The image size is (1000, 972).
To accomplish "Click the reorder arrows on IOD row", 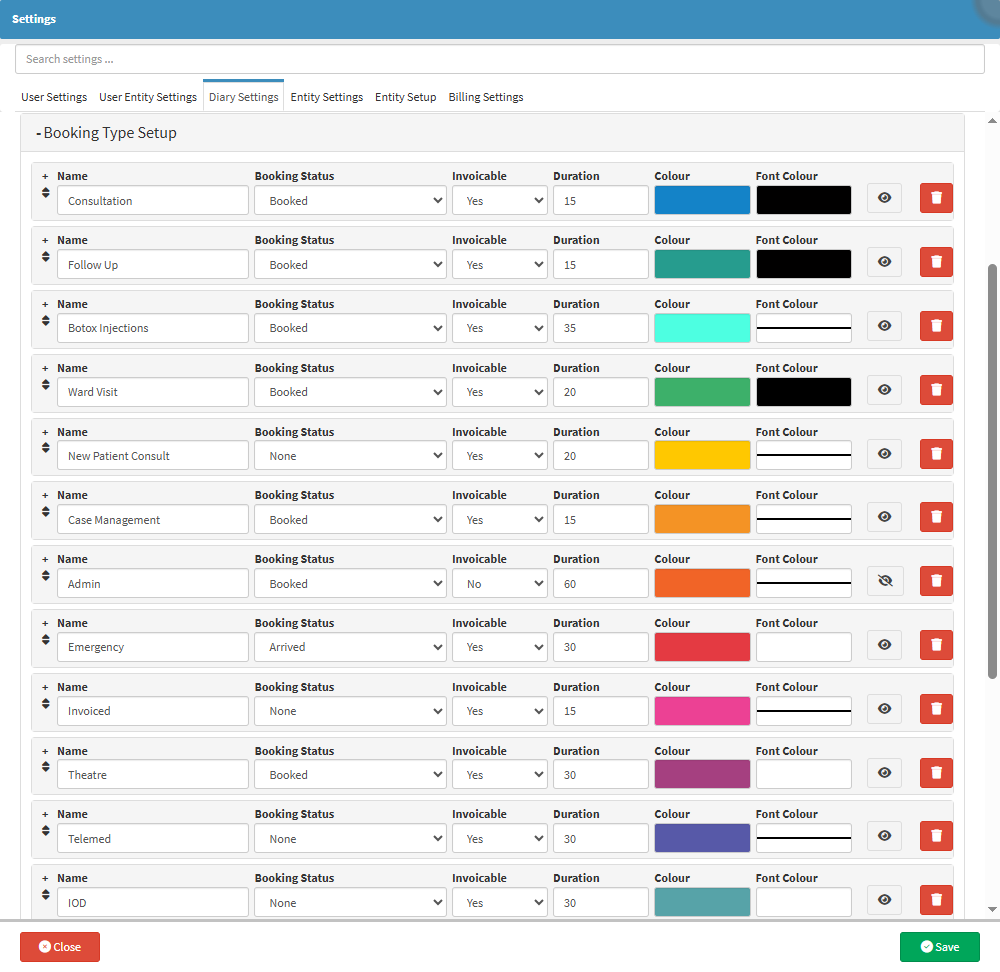I will (x=45, y=894).
